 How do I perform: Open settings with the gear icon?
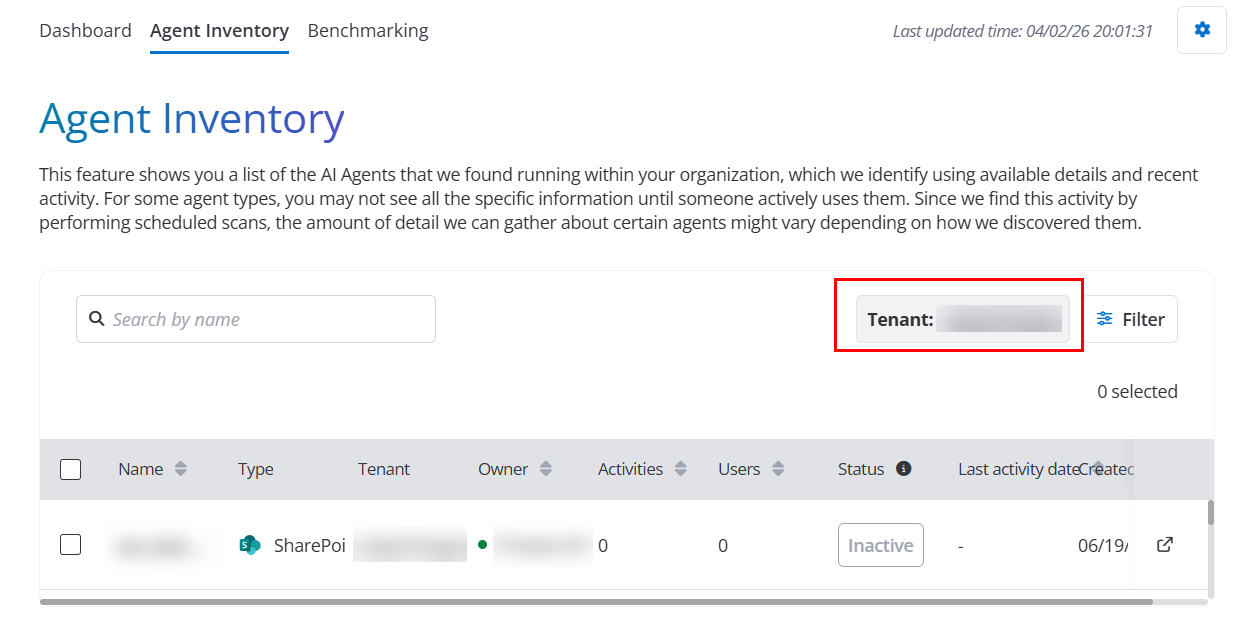coord(1202,30)
